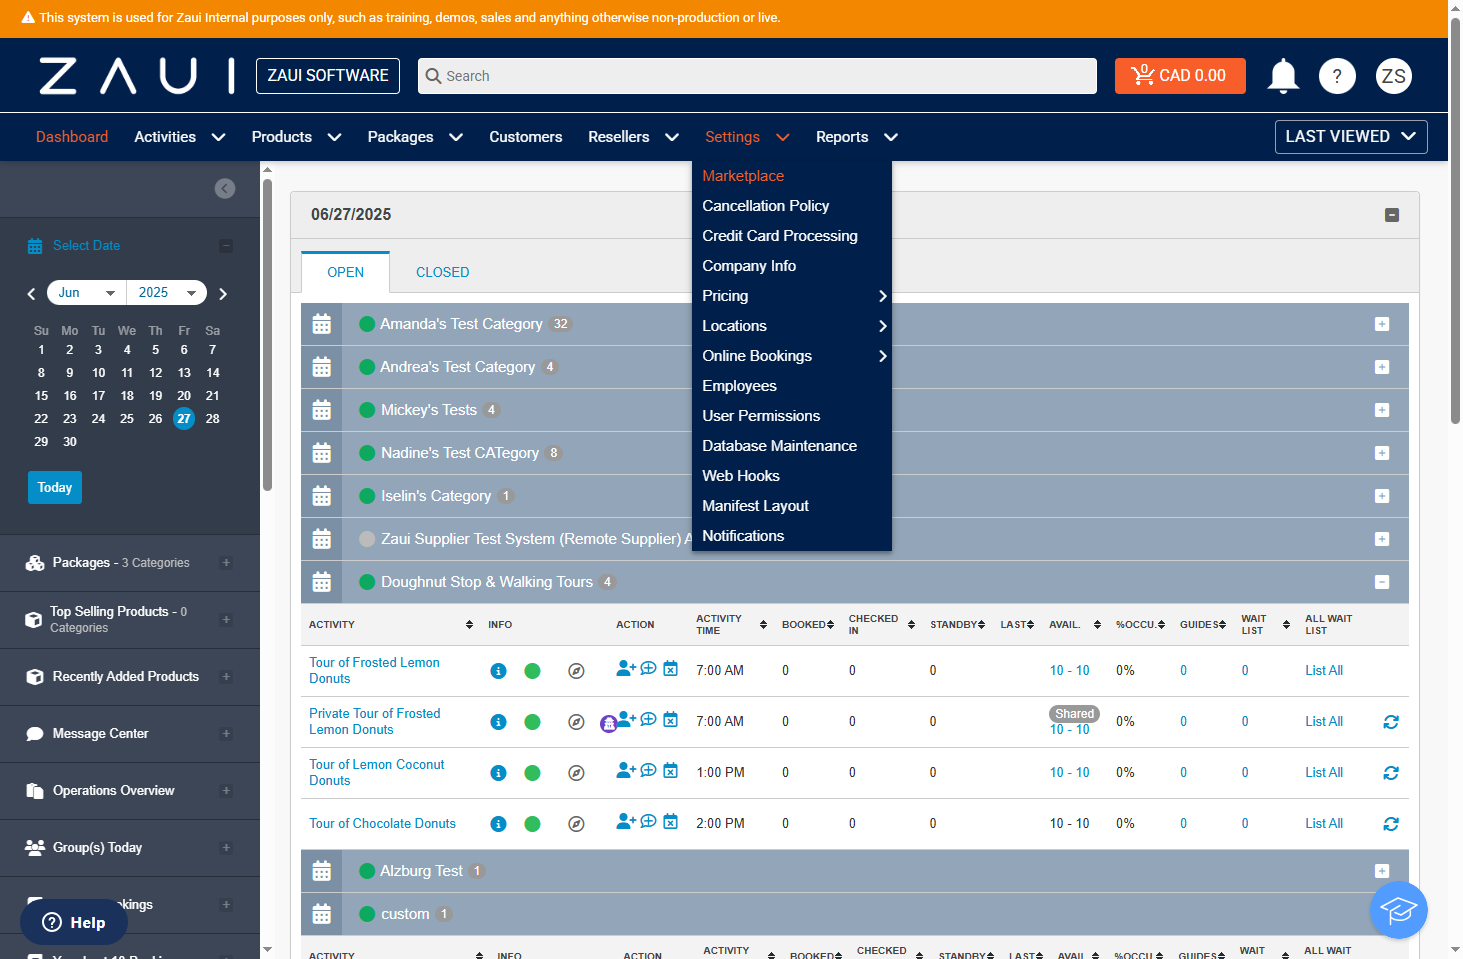
Task: Switch to the CLOSED tab
Action: [x=443, y=272]
